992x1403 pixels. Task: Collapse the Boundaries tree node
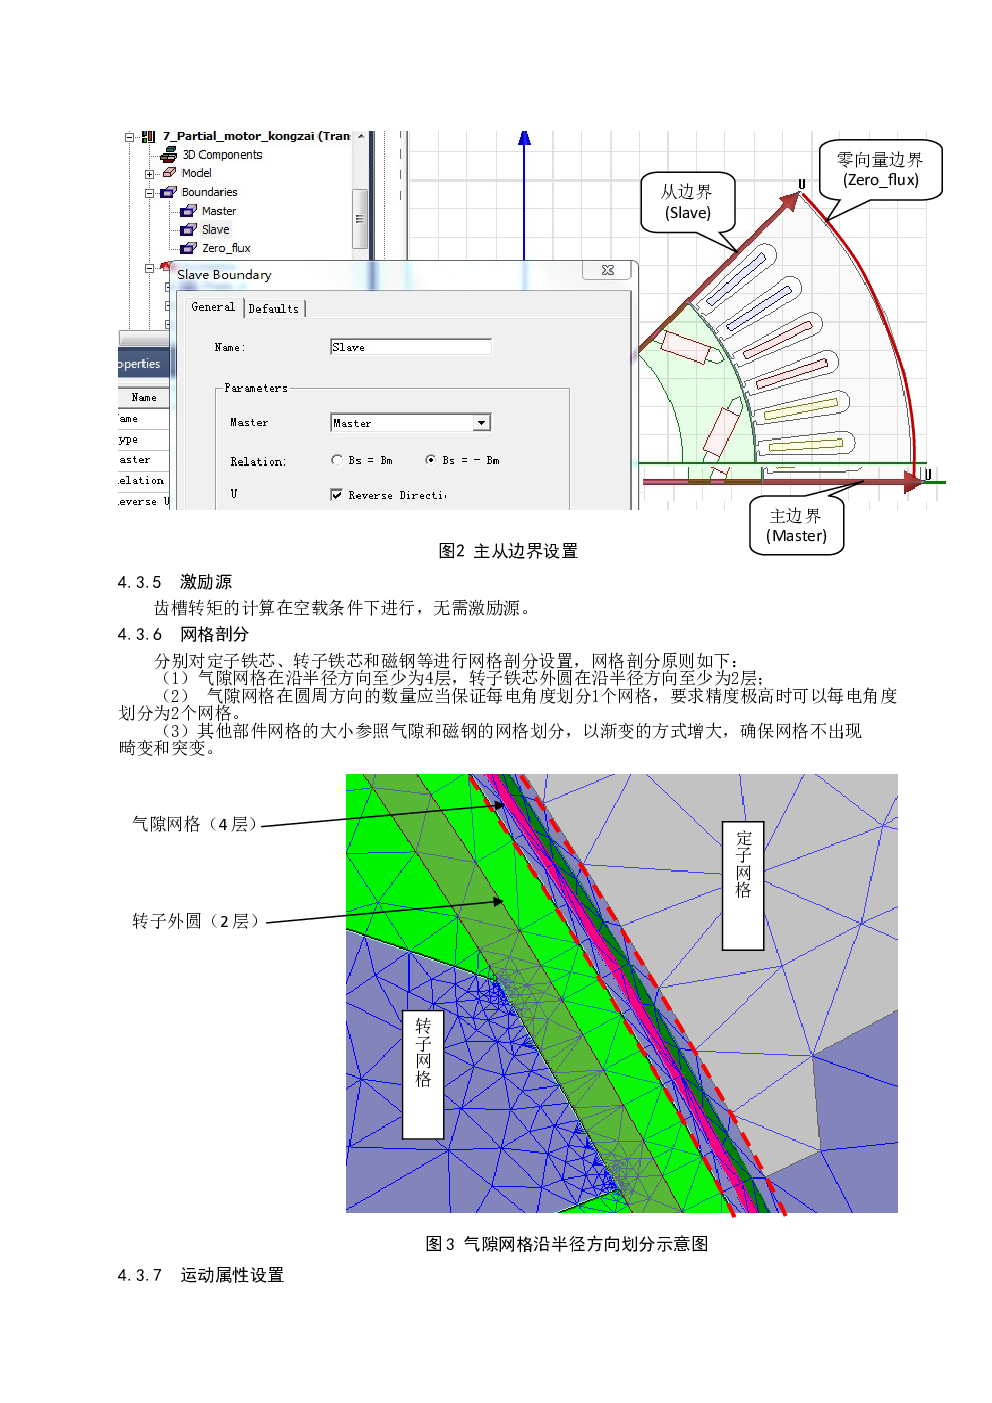(149, 193)
